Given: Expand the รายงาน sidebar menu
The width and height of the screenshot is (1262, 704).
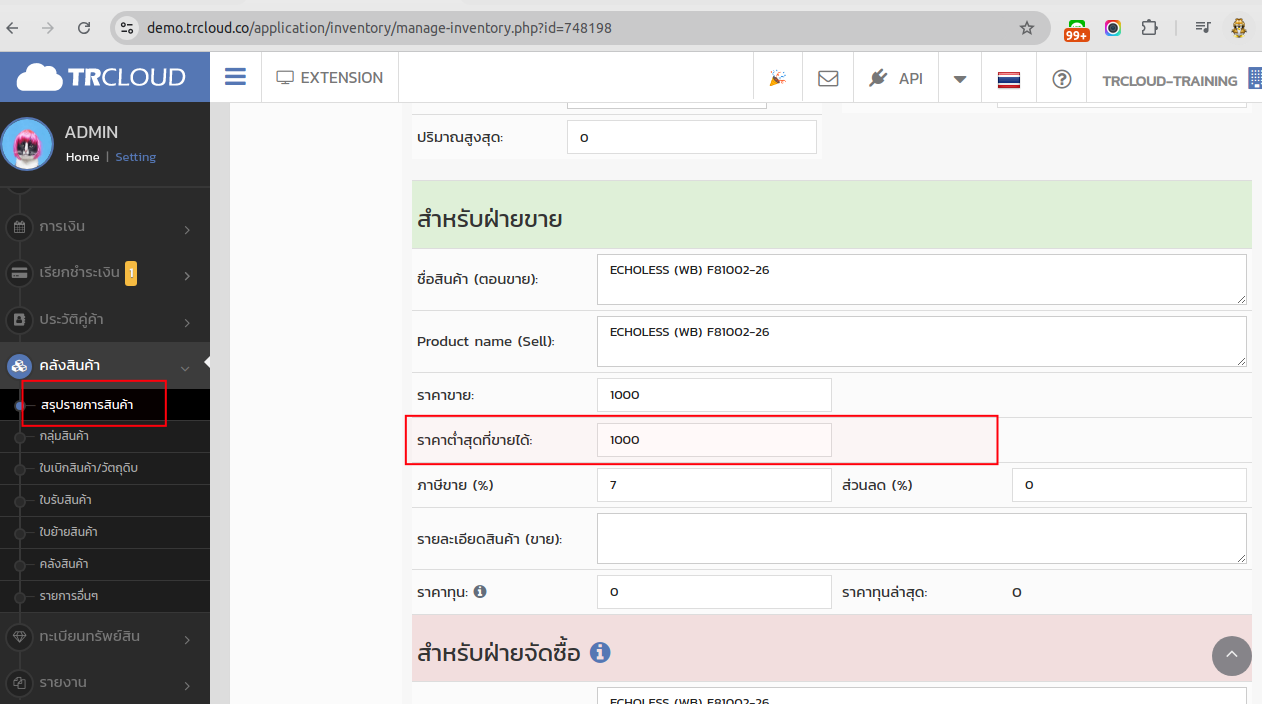Looking at the screenshot, I should (105, 683).
